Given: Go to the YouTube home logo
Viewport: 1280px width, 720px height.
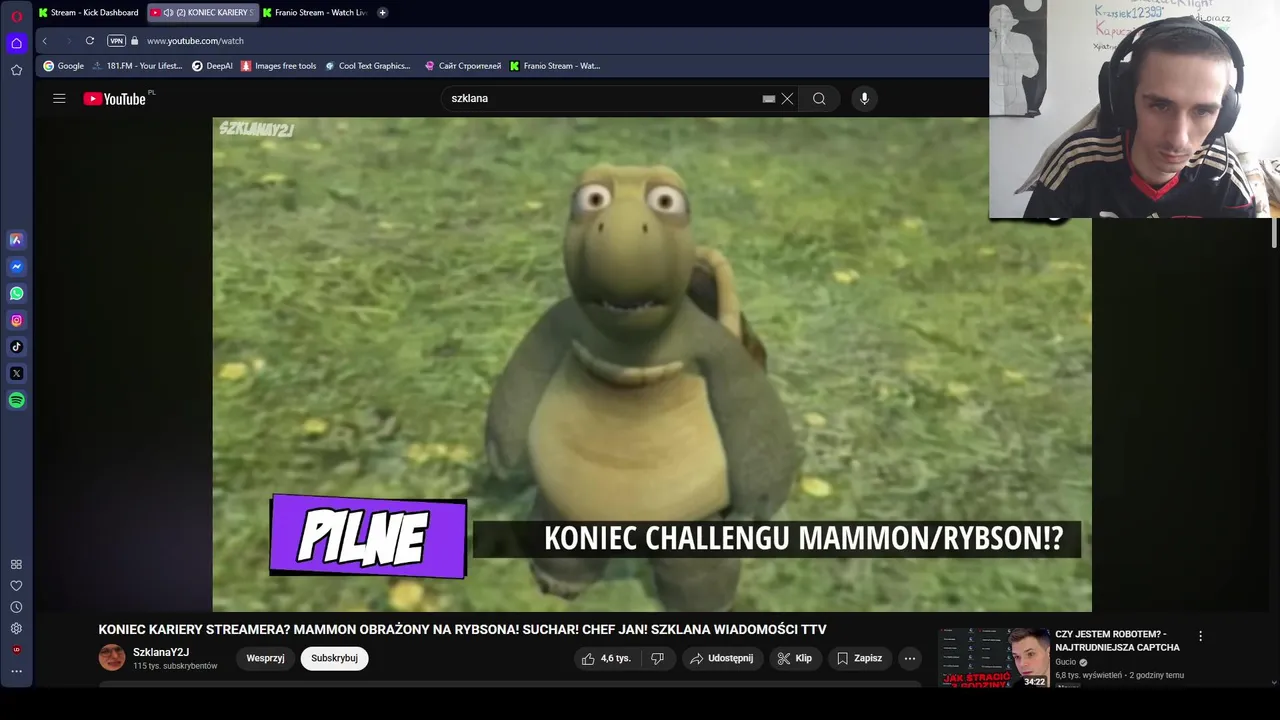Looking at the screenshot, I should click(x=115, y=98).
